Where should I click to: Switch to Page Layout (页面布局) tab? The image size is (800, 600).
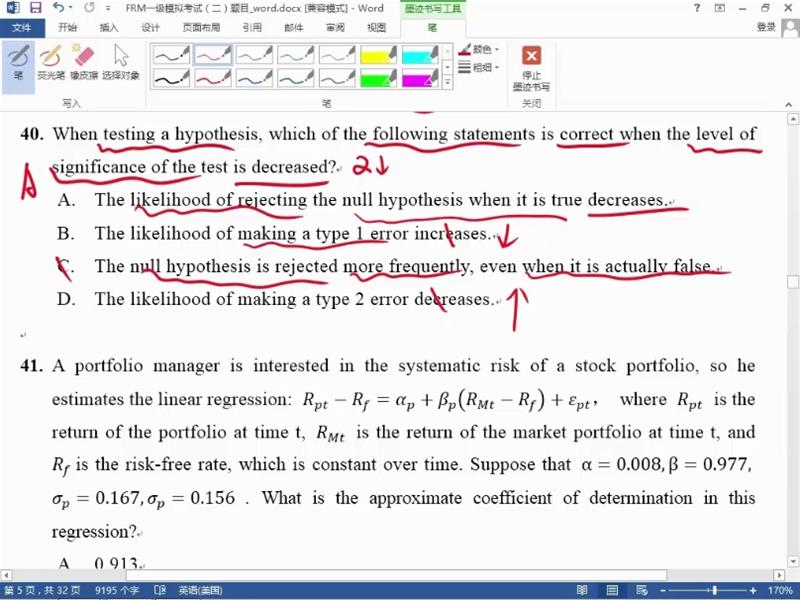[203, 28]
